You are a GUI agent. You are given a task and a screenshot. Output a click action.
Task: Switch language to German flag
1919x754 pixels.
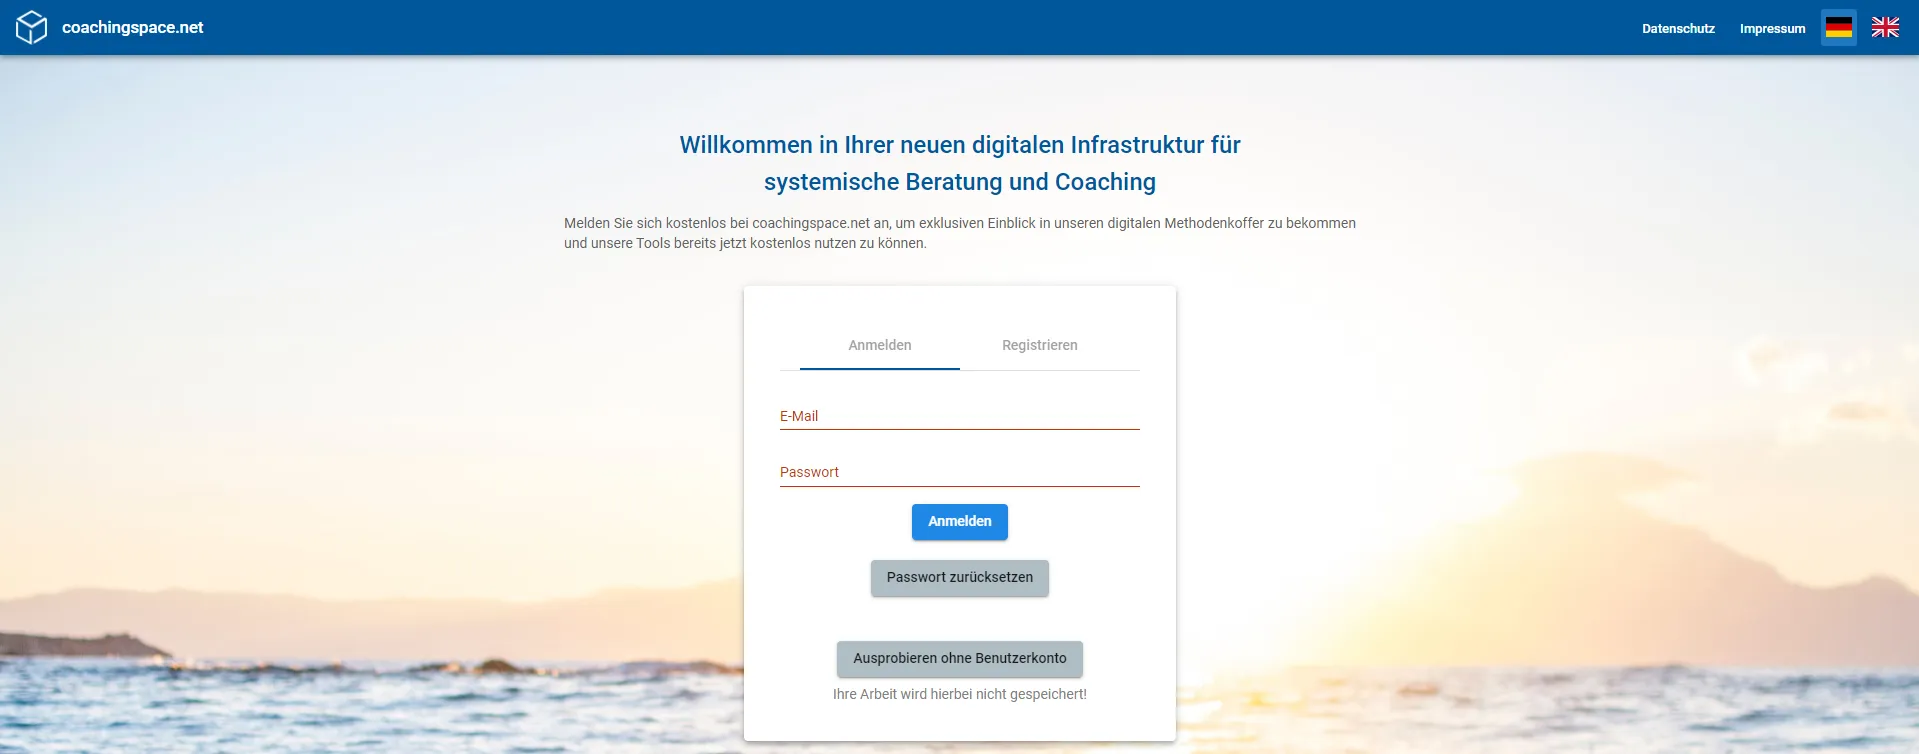pos(1838,28)
